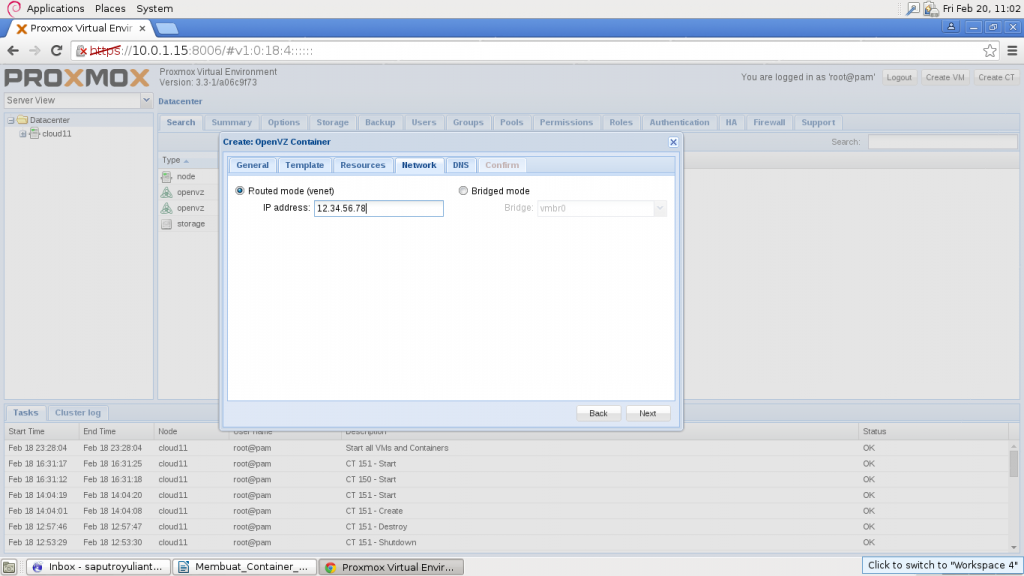Open the Applications menu
The width and height of the screenshot is (1024, 576).
click(x=56, y=8)
